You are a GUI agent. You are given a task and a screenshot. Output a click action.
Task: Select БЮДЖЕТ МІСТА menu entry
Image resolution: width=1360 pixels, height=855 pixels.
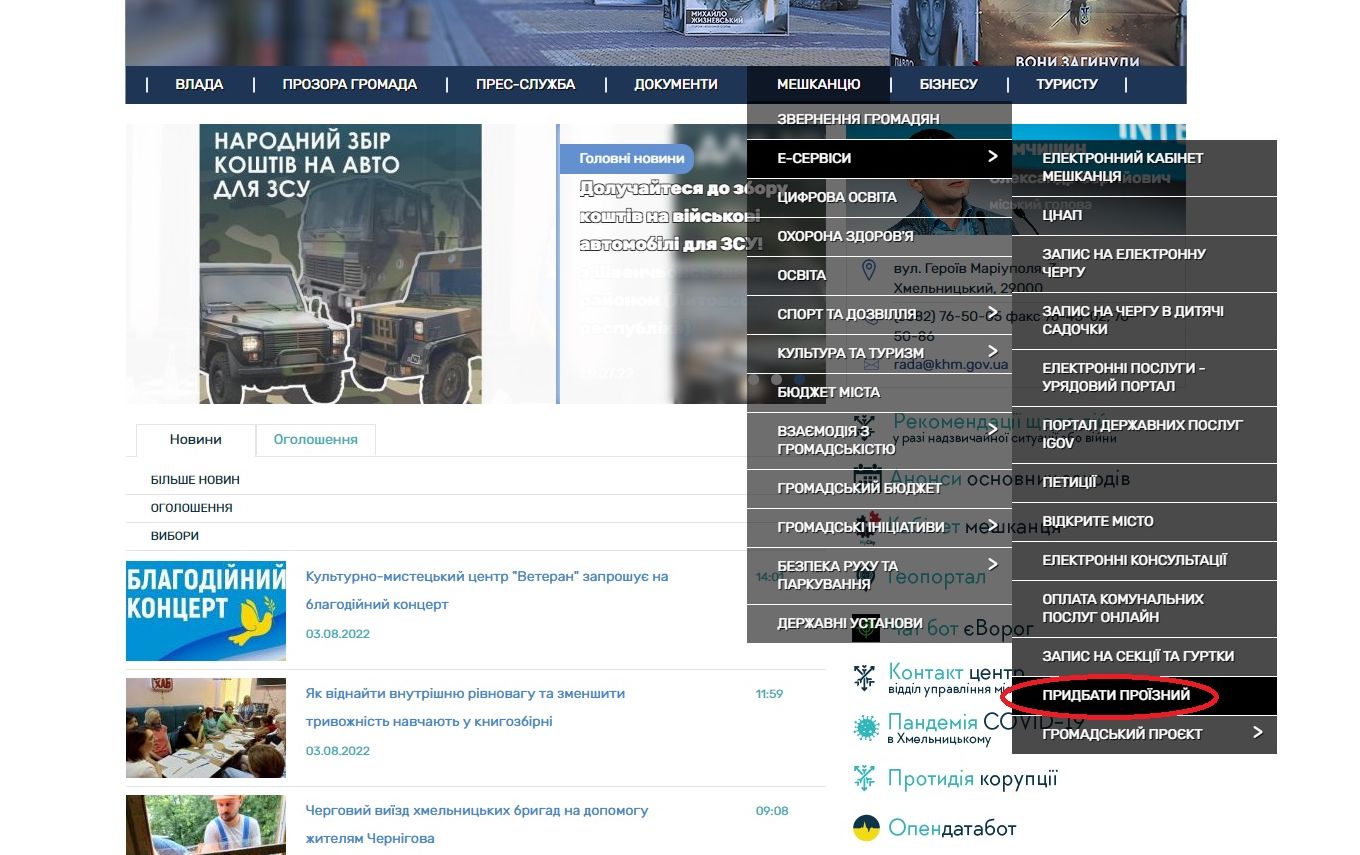coord(879,392)
